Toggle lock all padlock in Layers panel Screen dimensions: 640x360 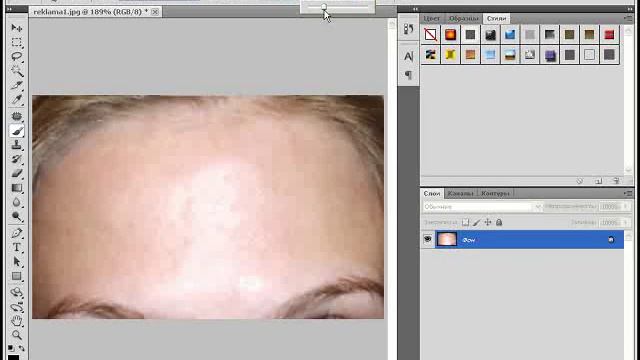click(x=499, y=222)
